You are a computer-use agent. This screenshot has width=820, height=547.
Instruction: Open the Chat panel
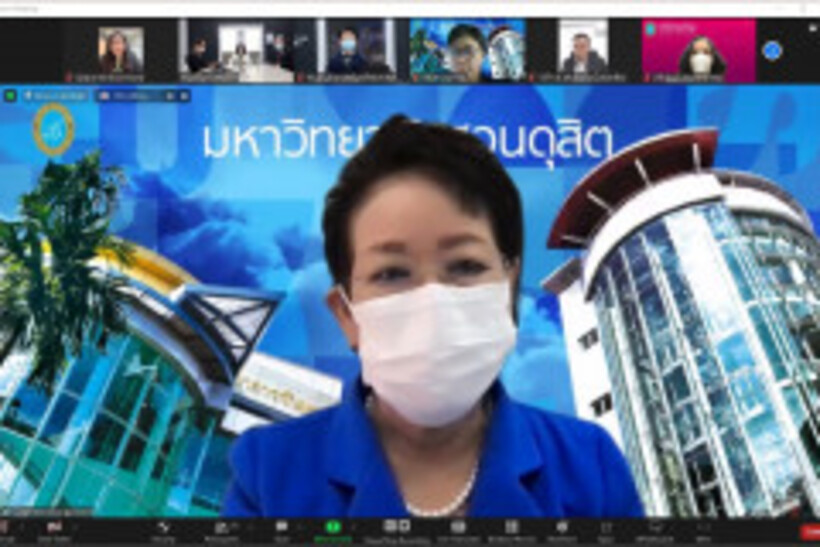281,530
